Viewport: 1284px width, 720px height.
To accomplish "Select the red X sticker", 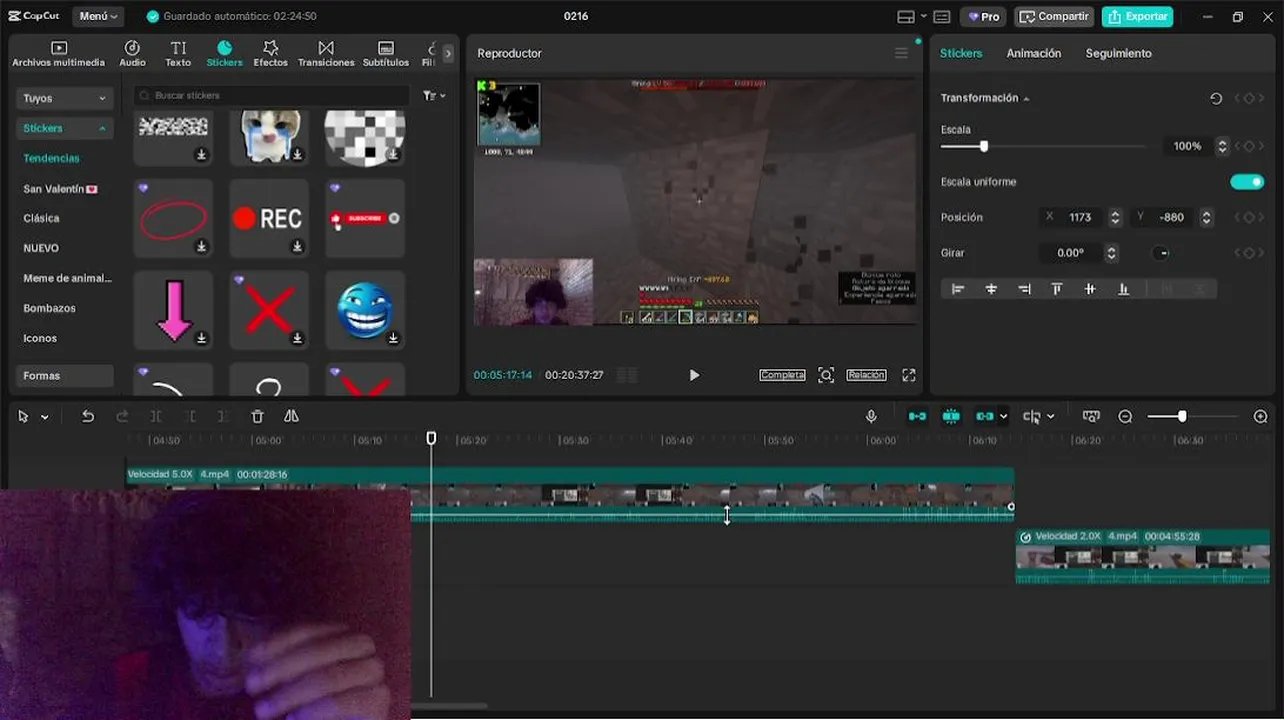I will point(269,310).
